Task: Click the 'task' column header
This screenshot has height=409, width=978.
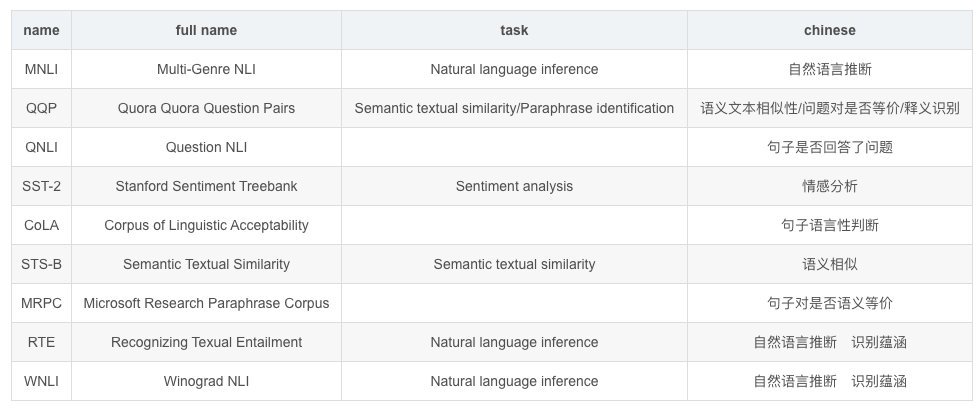Action: pyautogui.click(x=514, y=30)
